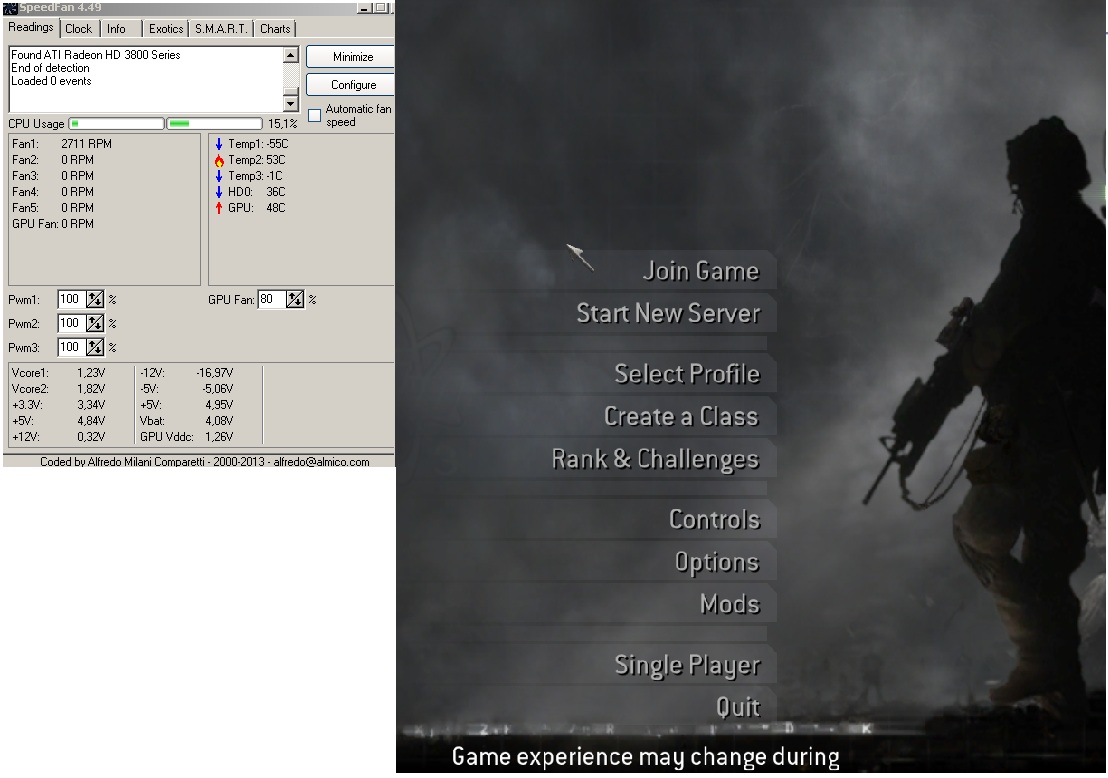Switch to the Readings tab

tap(30, 28)
